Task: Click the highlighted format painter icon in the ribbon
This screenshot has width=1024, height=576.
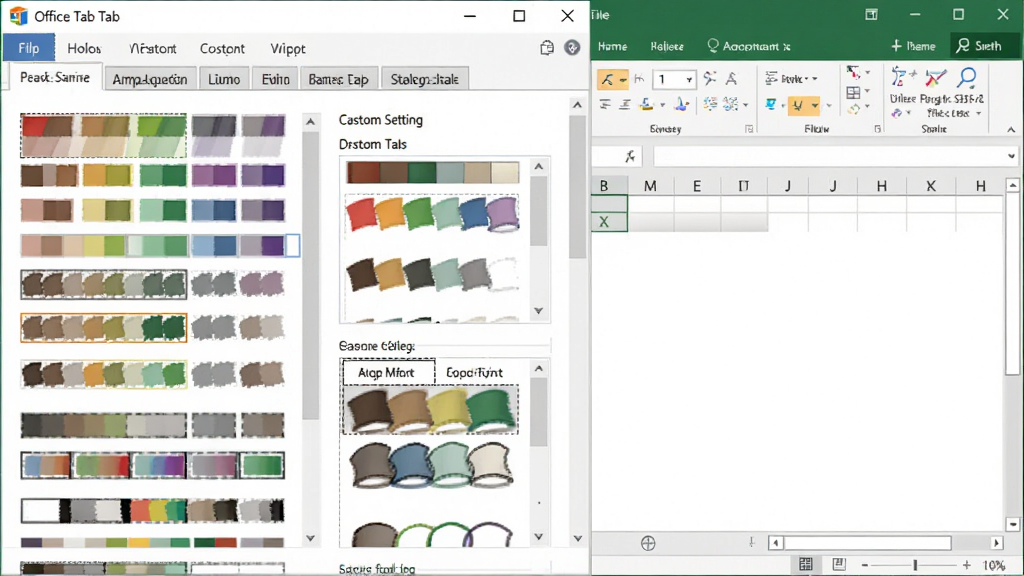Action: click(612, 80)
